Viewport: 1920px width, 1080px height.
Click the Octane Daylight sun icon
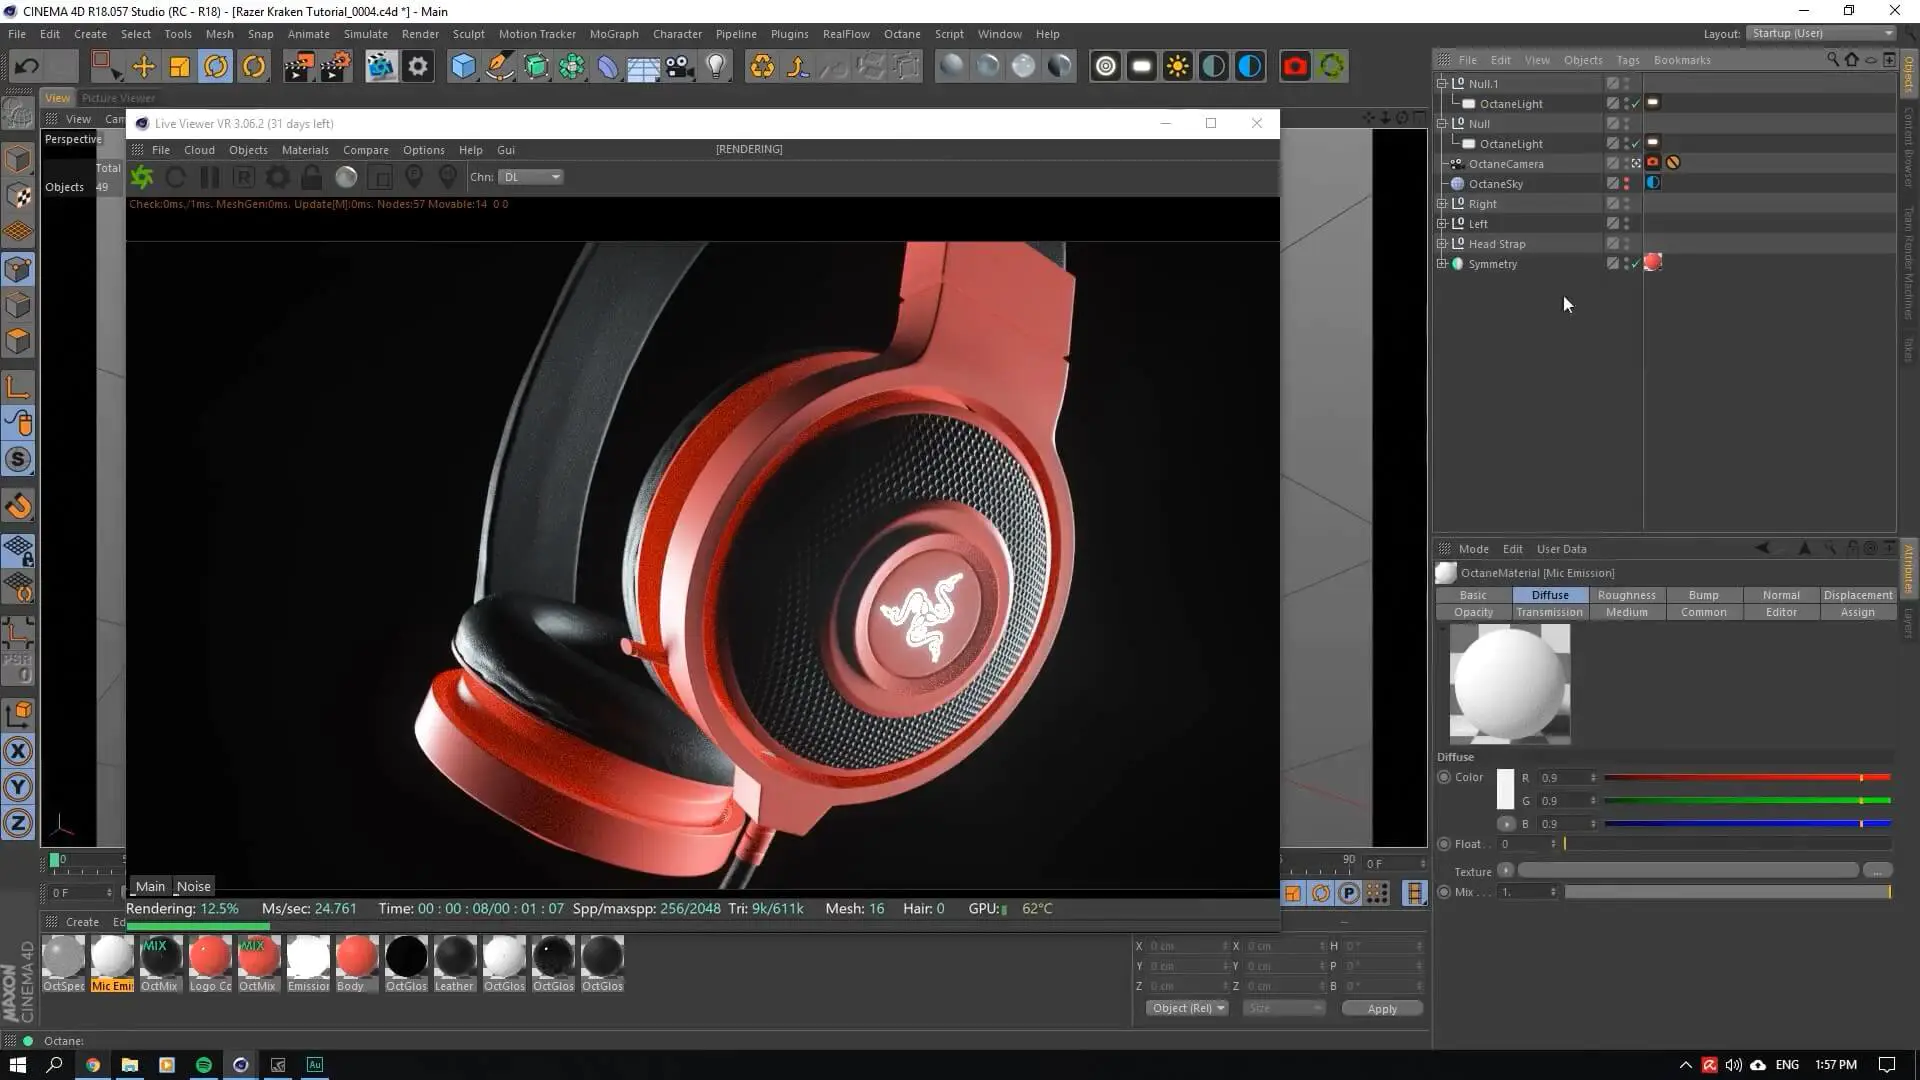(x=1177, y=67)
